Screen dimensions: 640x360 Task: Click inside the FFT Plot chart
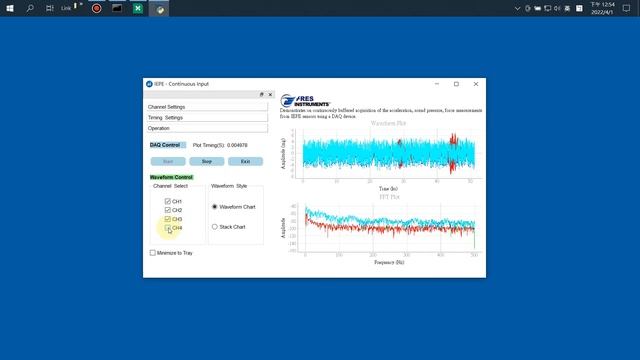tap(389, 227)
